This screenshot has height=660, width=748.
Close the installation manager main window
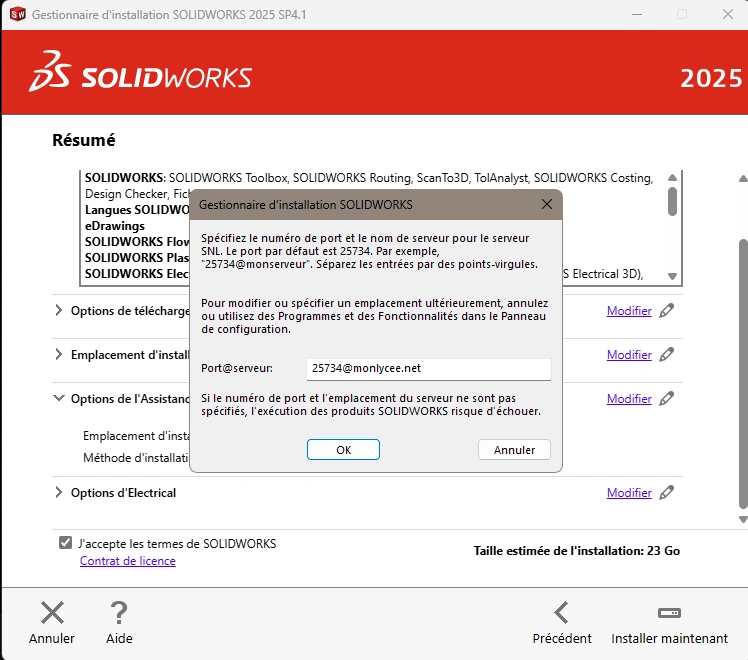tap(727, 14)
